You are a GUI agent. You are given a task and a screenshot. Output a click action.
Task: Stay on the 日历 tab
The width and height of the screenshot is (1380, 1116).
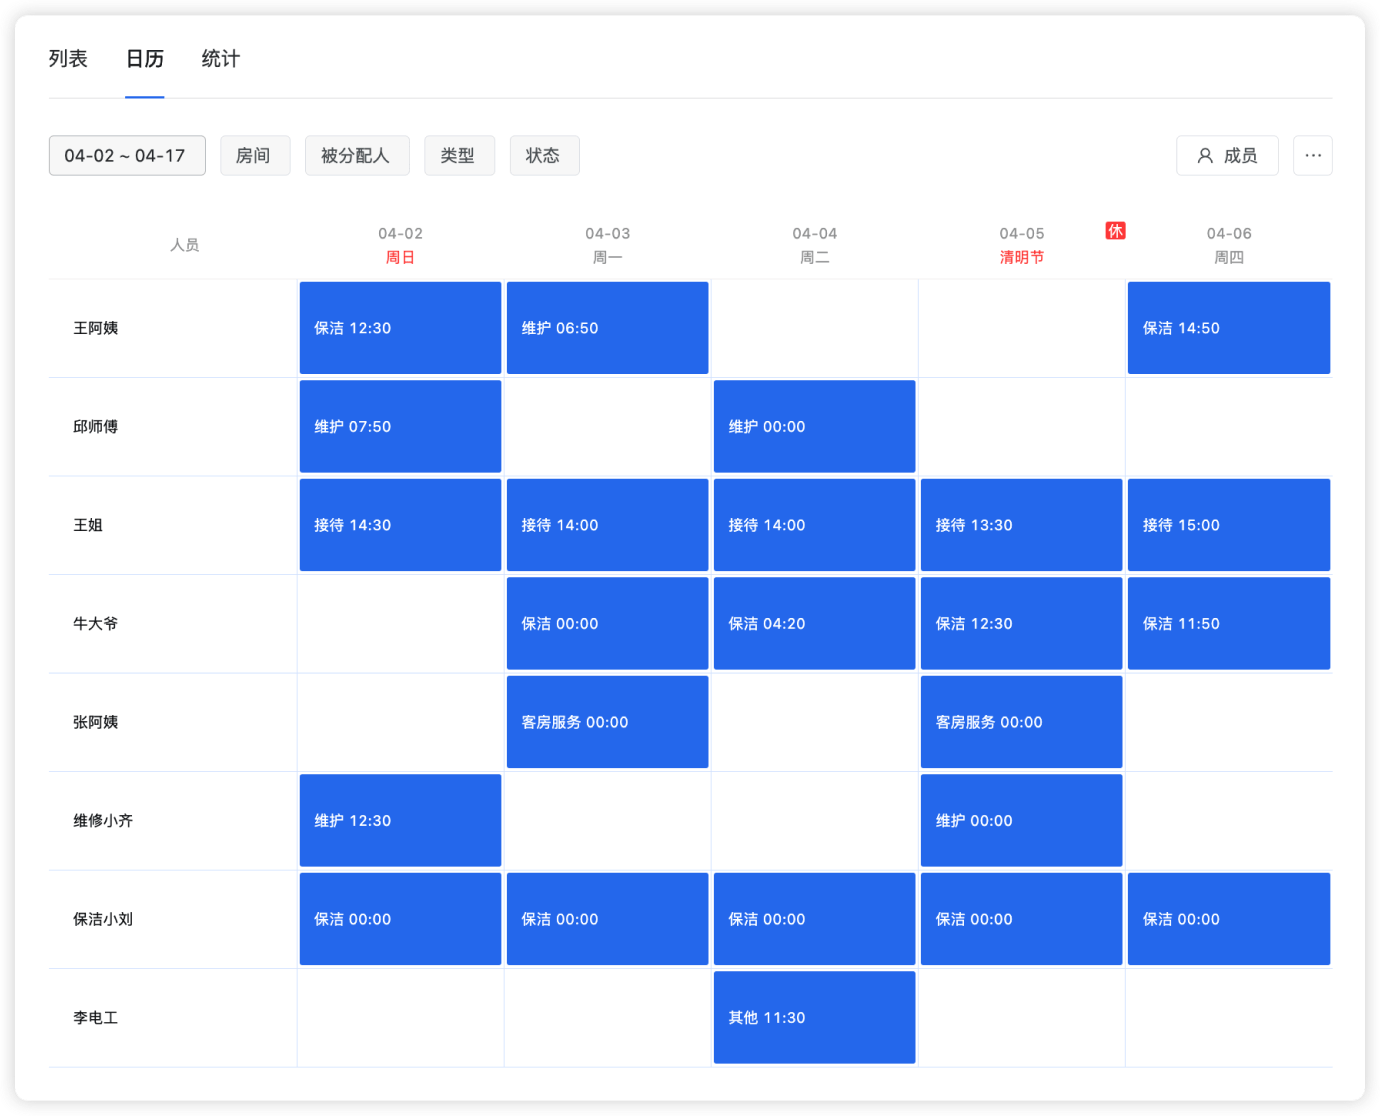click(144, 58)
